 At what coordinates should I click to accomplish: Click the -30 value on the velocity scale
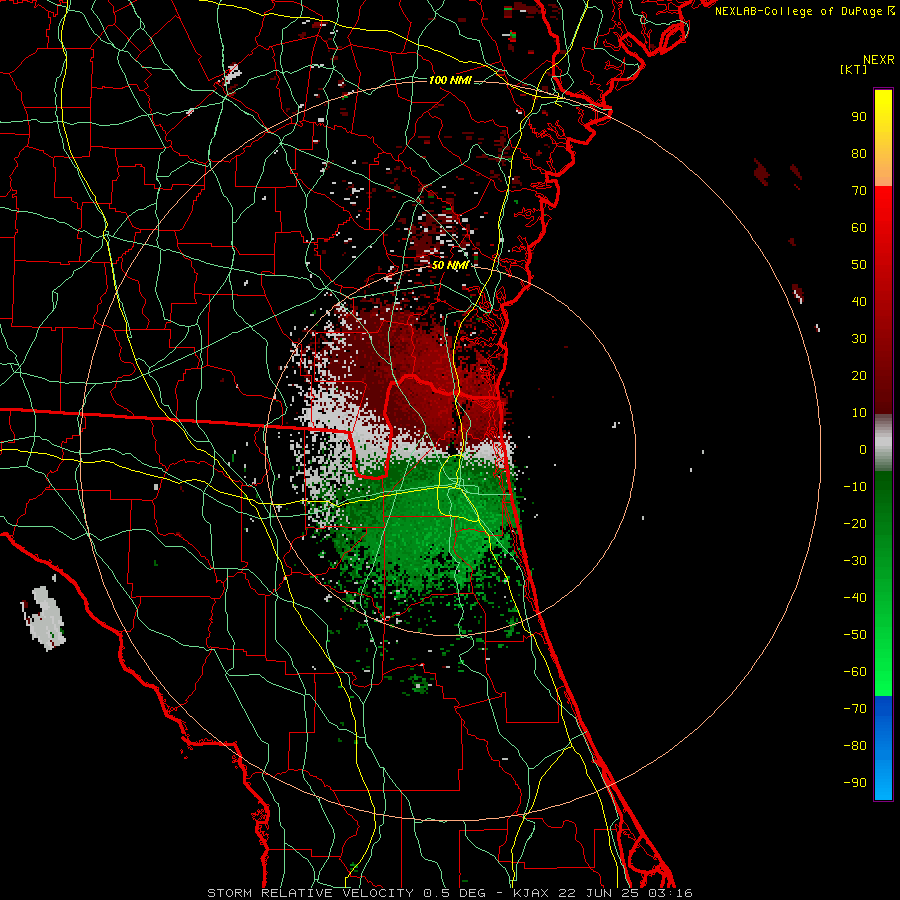[x=855, y=561]
